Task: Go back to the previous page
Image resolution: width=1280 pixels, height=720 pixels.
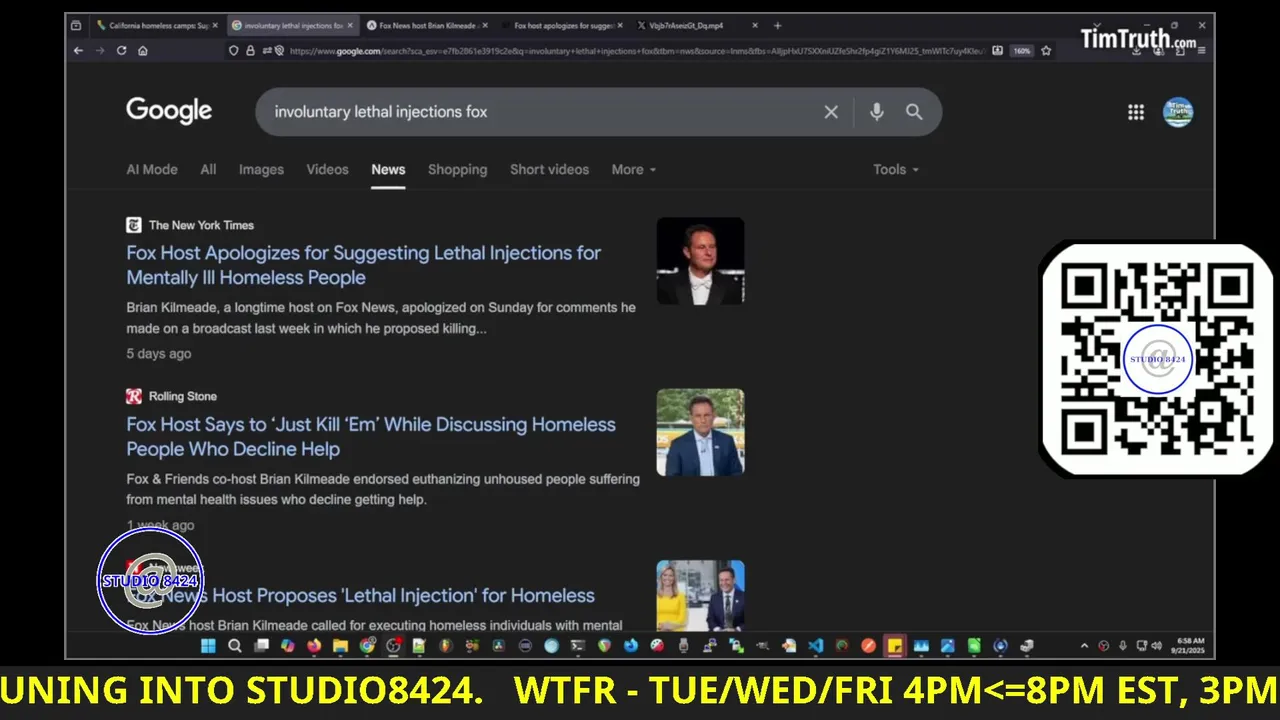Action: pyautogui.click(x=78, y=51)
